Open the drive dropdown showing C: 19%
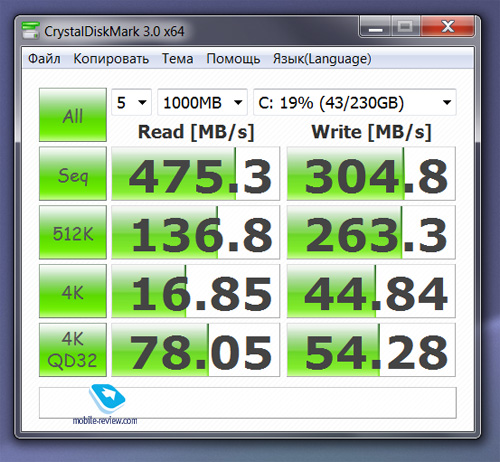 [x=355, y=102]
